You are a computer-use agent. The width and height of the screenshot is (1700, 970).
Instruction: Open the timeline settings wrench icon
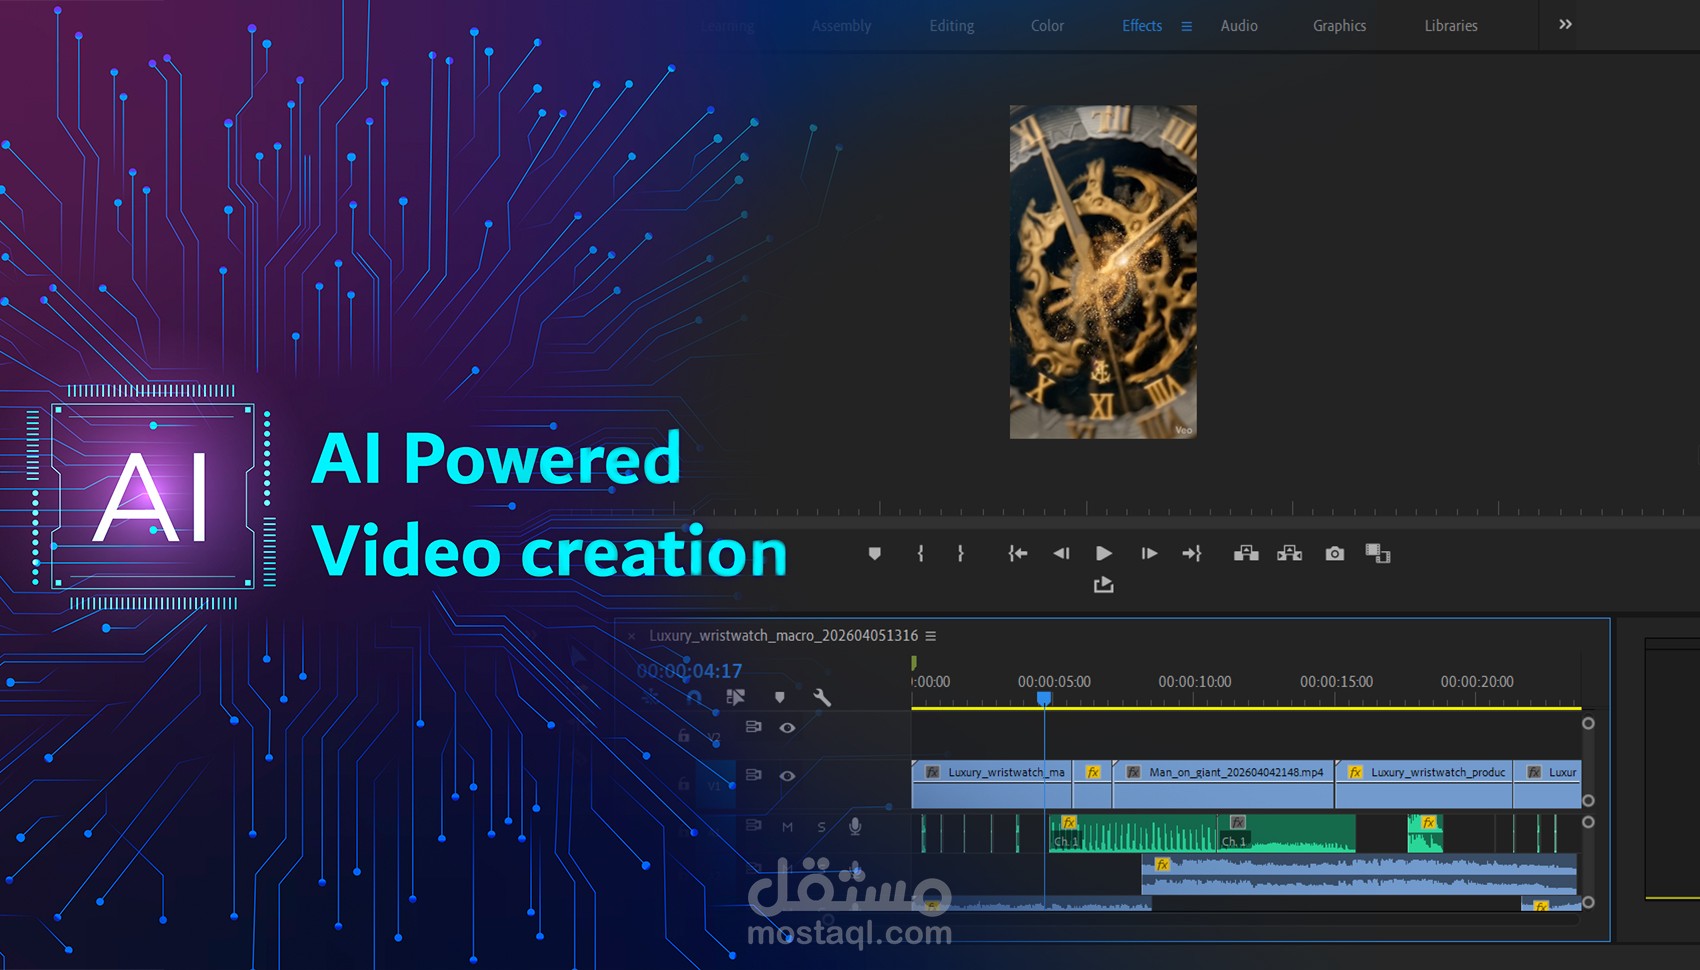tap(821, 698)
